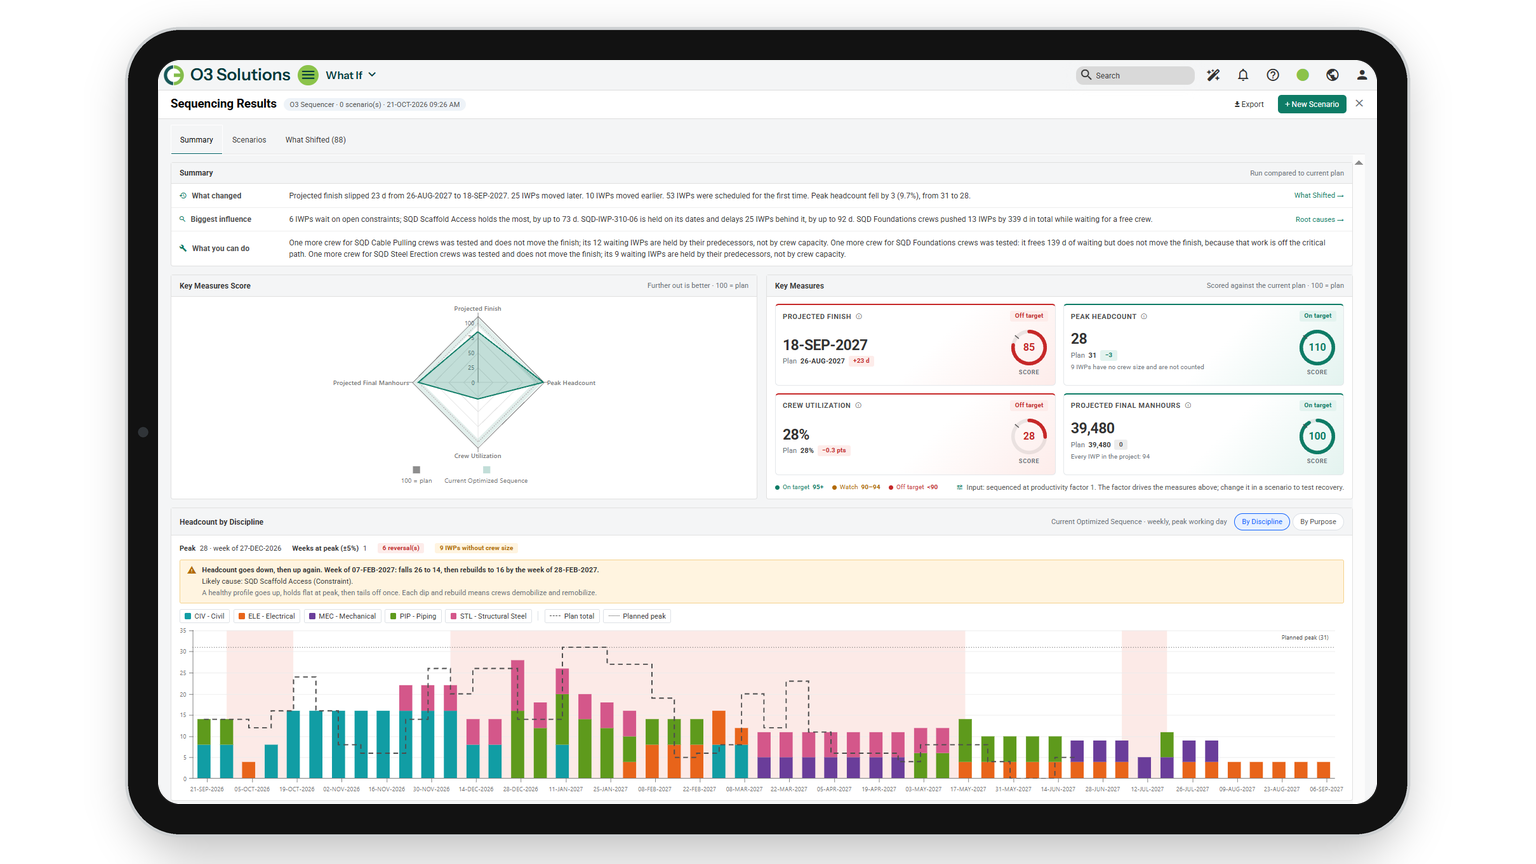This screenshot has height=864, width=1536.
Task: Create a New Scenario
Action: [x=1312, y=104]
